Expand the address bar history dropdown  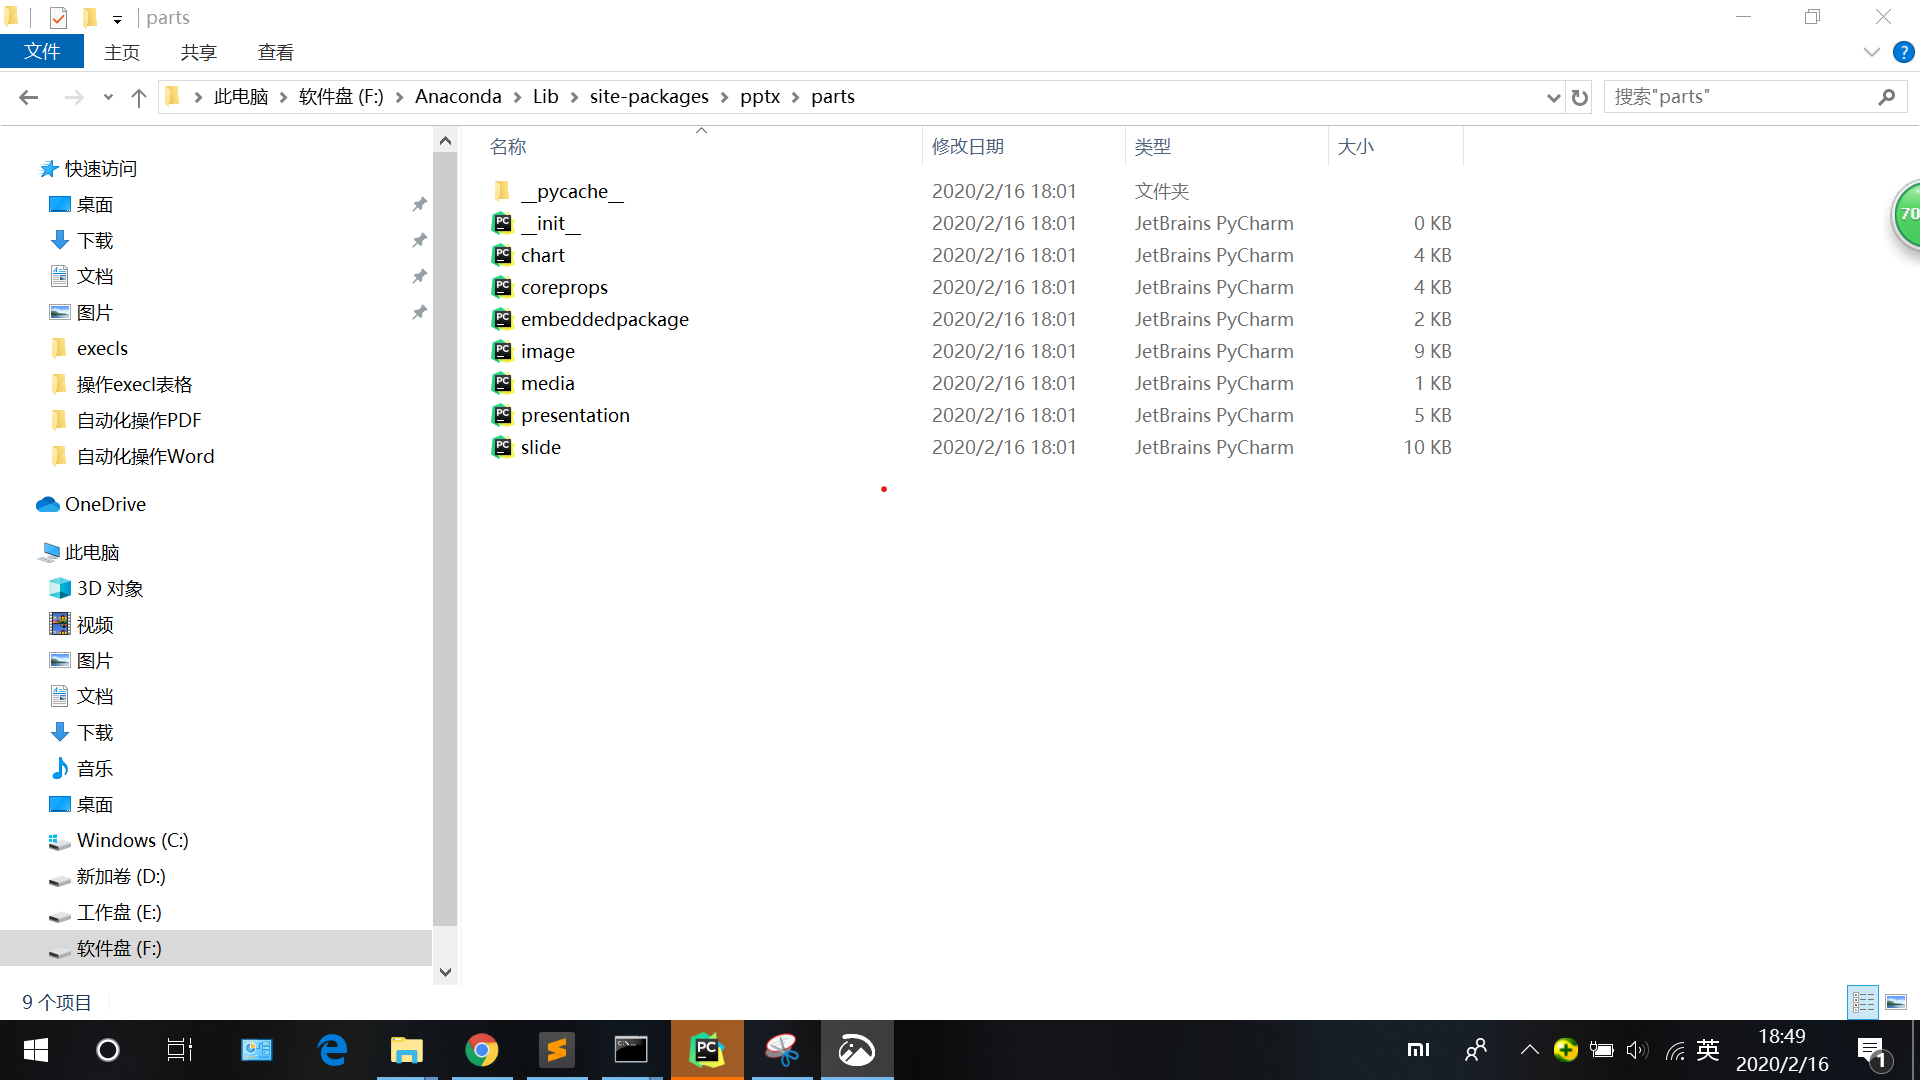tap(1553, 97)
